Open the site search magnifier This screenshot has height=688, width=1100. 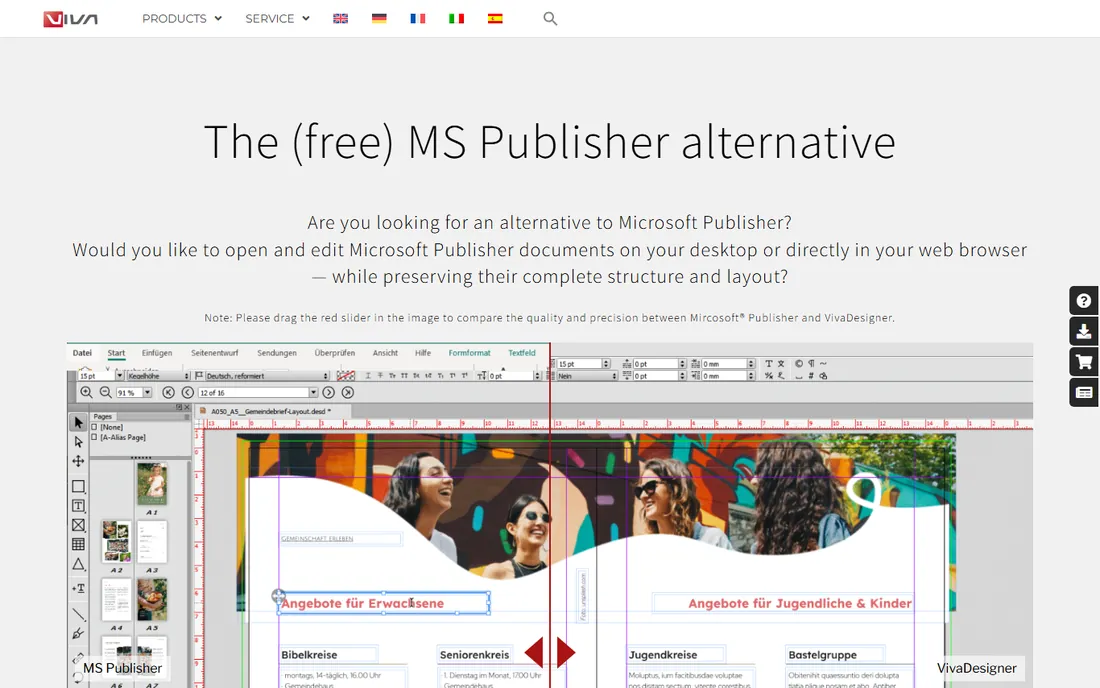pyautogui.click(x=550, y=19)
